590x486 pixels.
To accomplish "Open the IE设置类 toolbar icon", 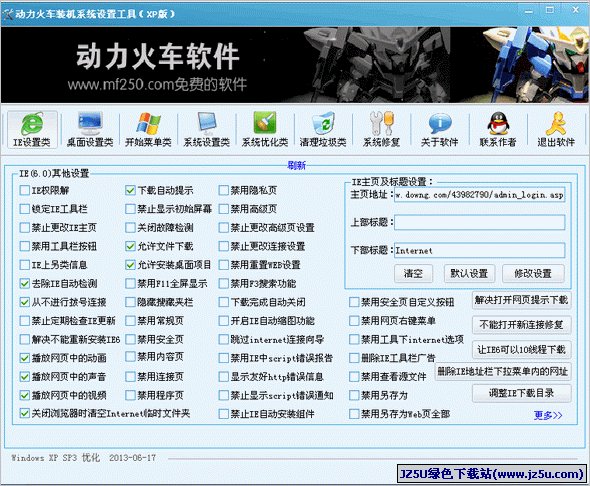I will point(32,129).
